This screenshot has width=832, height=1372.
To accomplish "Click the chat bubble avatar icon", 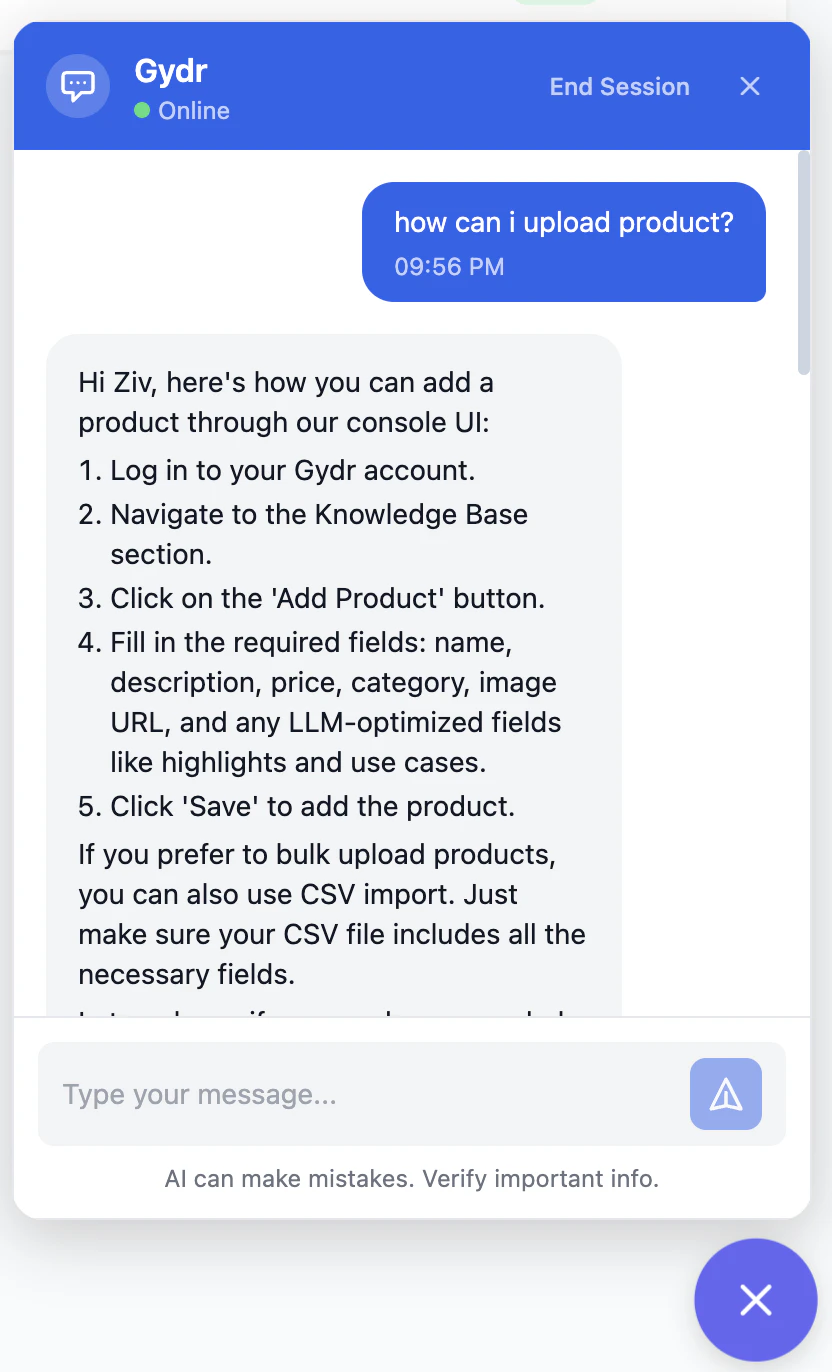I will pyautogui.click(x=78, y=86).
